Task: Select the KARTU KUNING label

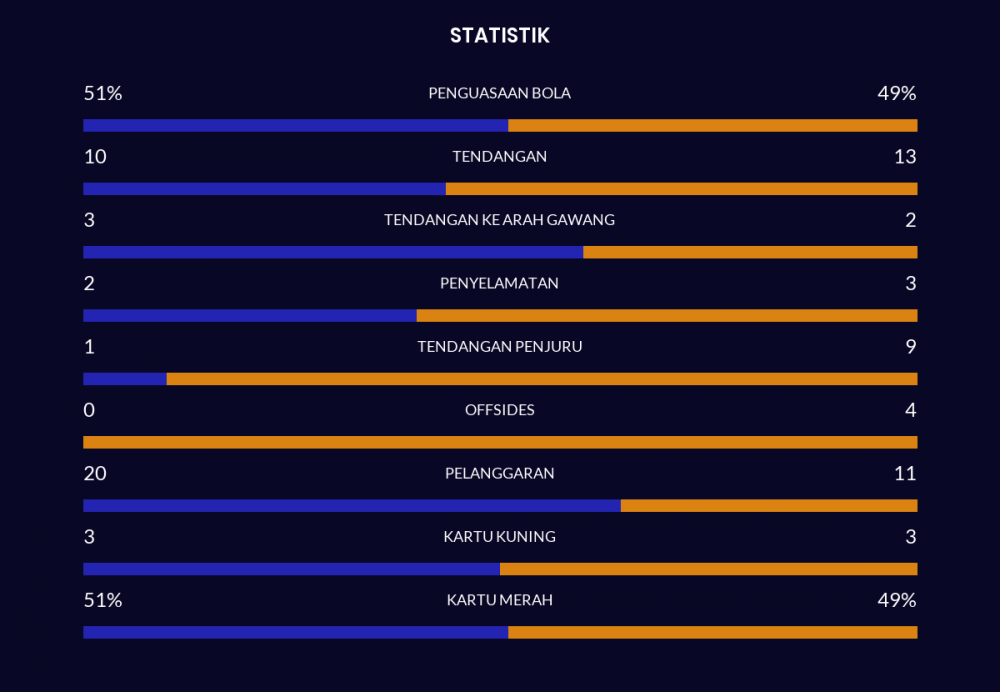Action: click(499, 537)
